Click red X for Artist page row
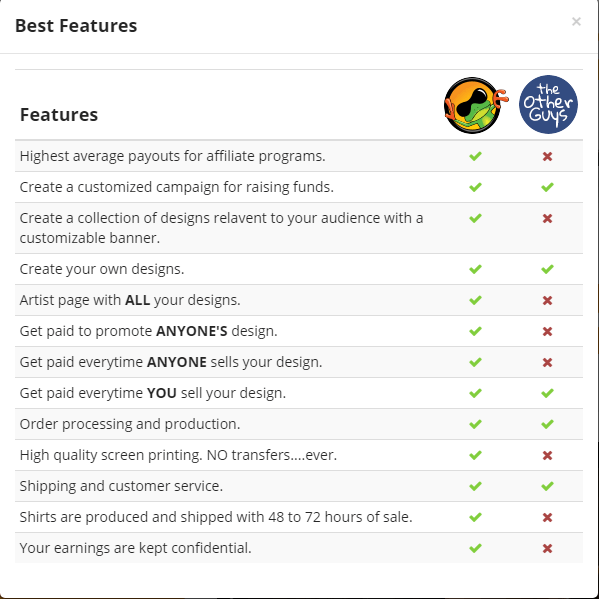 547,300
